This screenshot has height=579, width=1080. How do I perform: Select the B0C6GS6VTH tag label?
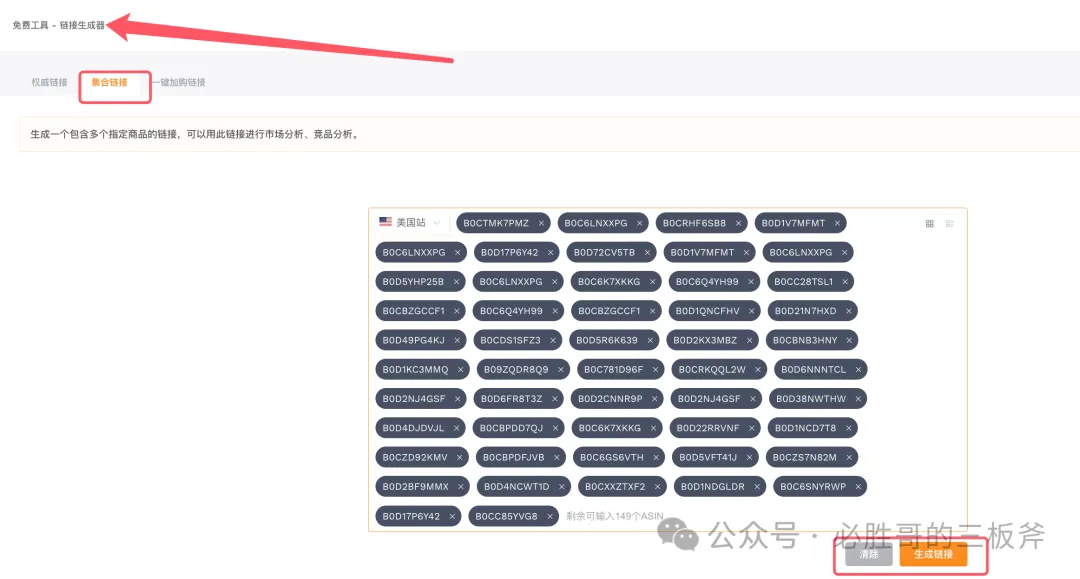tap(612, 457)
